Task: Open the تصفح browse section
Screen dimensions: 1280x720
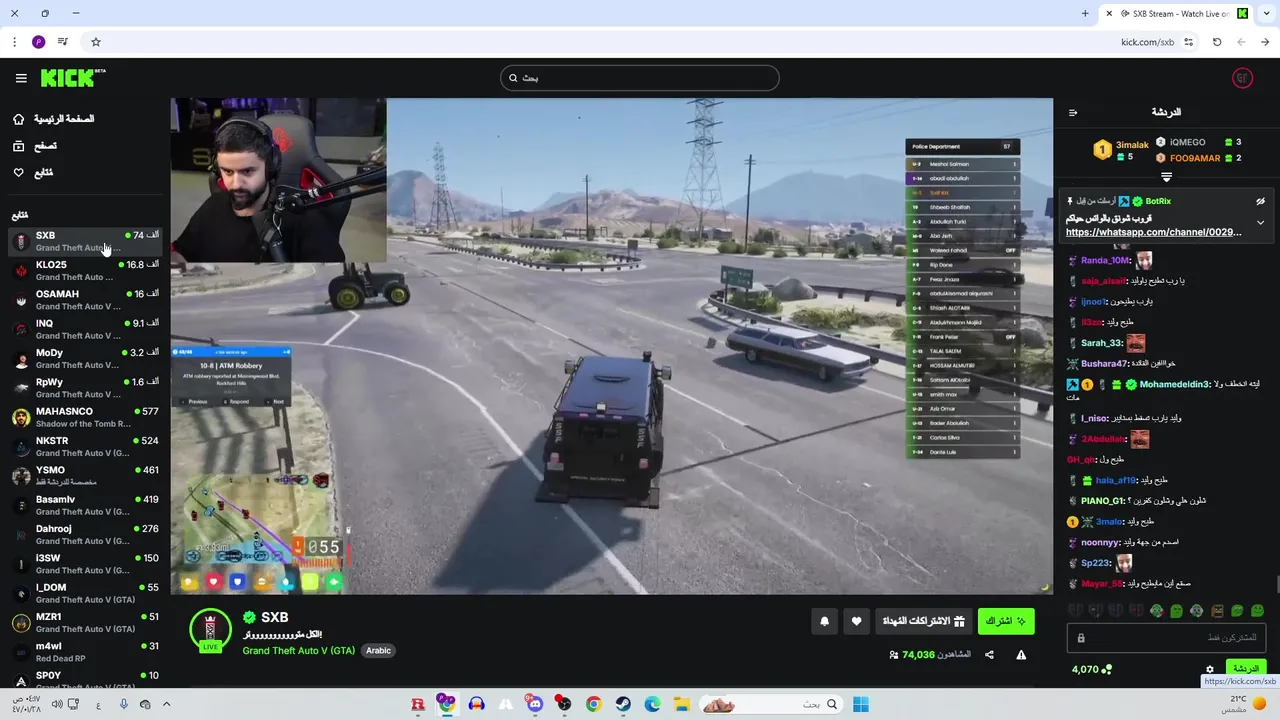Action: pyautogui.click(x=34, y=146)
